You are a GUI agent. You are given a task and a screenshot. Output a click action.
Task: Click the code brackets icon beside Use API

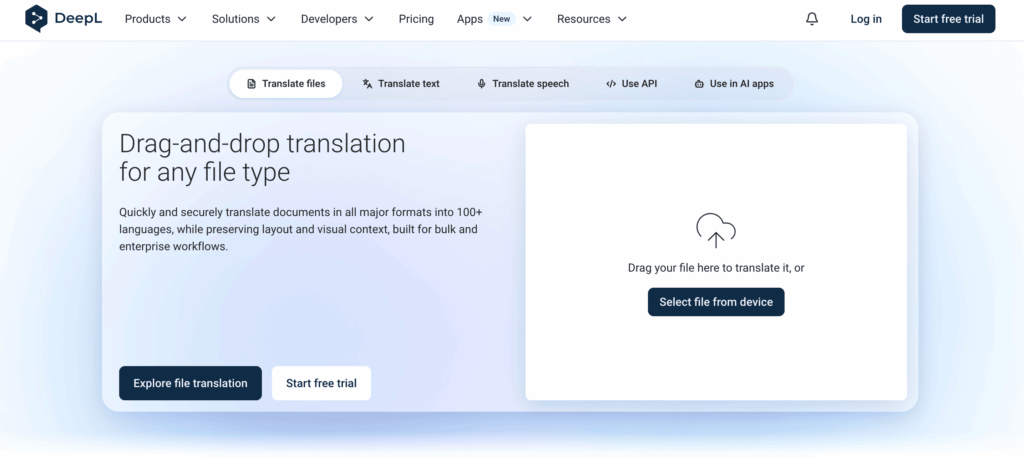(x=611, y=84)
